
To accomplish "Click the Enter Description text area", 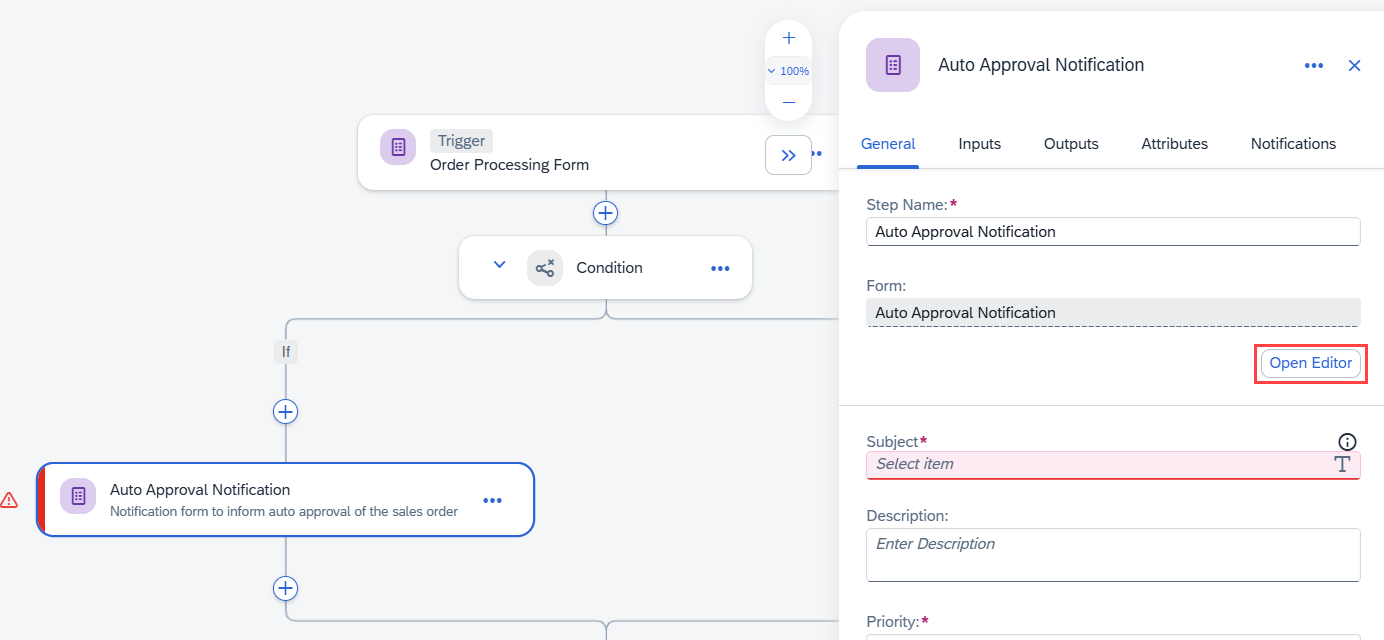I will pyautogui.click(x=1113, y=555).
